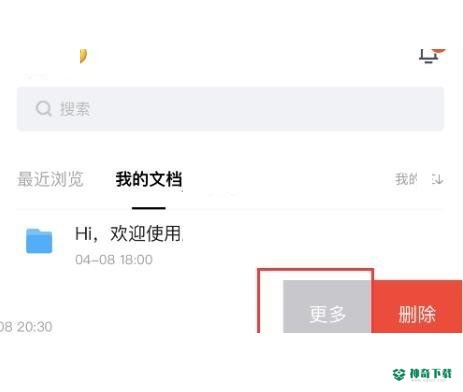The height and width of the screenshot is (392, 463).
Task: Click the 神奇下载 watermark text
Action: point(431,374)
